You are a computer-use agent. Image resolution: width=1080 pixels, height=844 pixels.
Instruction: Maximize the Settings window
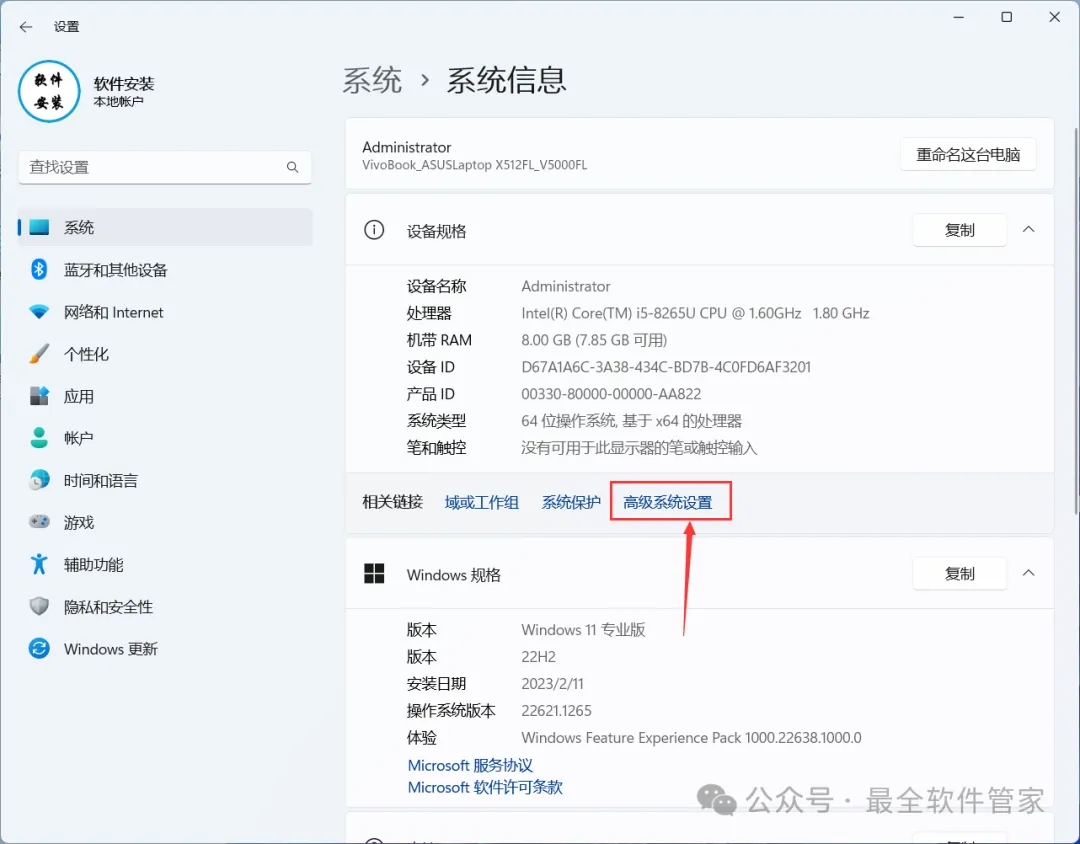[1006, 17]
